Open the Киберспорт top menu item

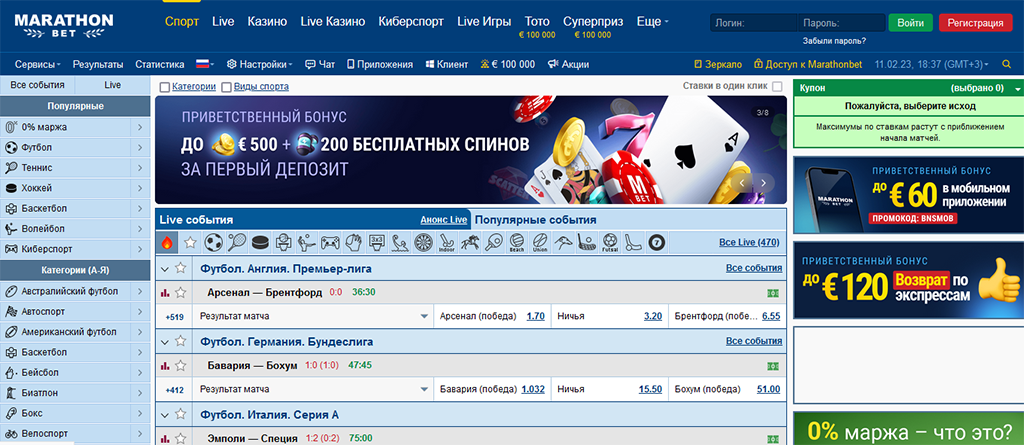click(x=411, y=22)
